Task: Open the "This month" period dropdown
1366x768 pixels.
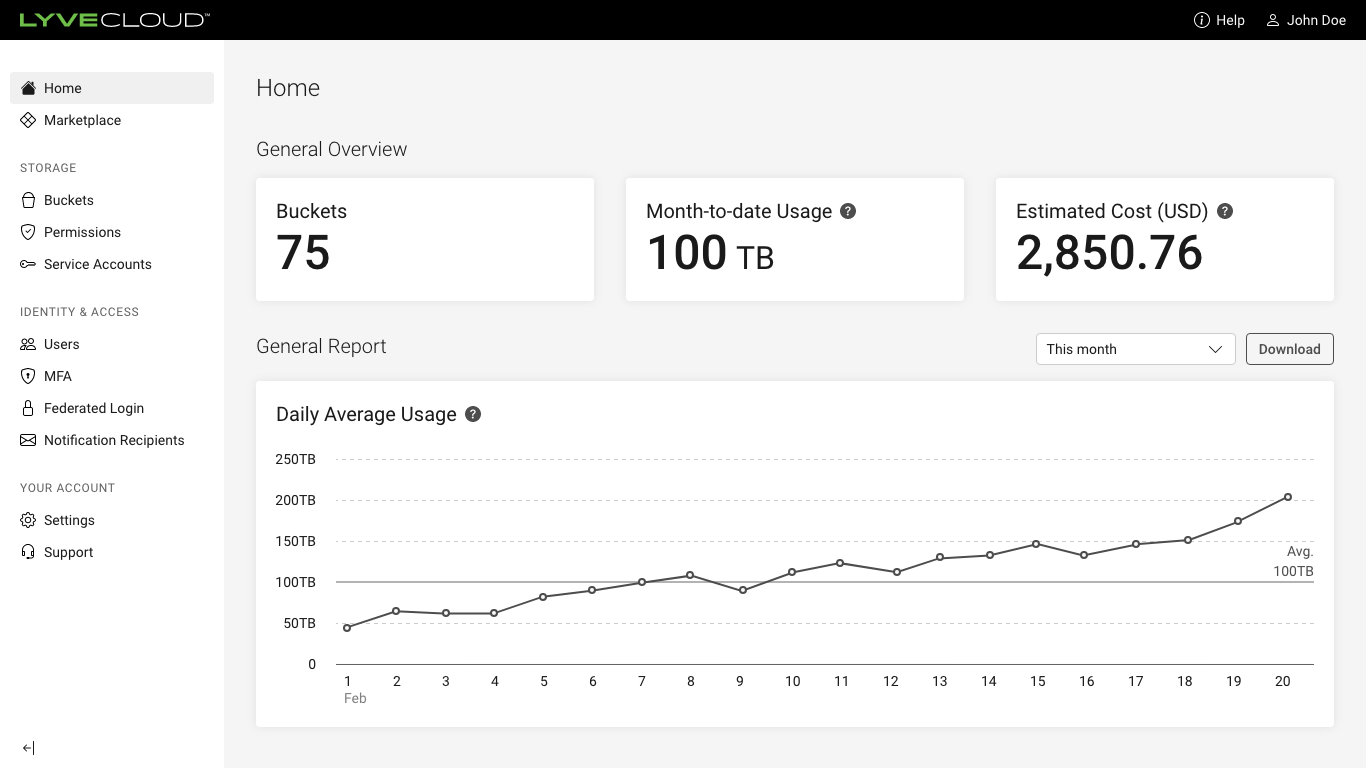Action: pyautogui.click(x=1135, y=349)
